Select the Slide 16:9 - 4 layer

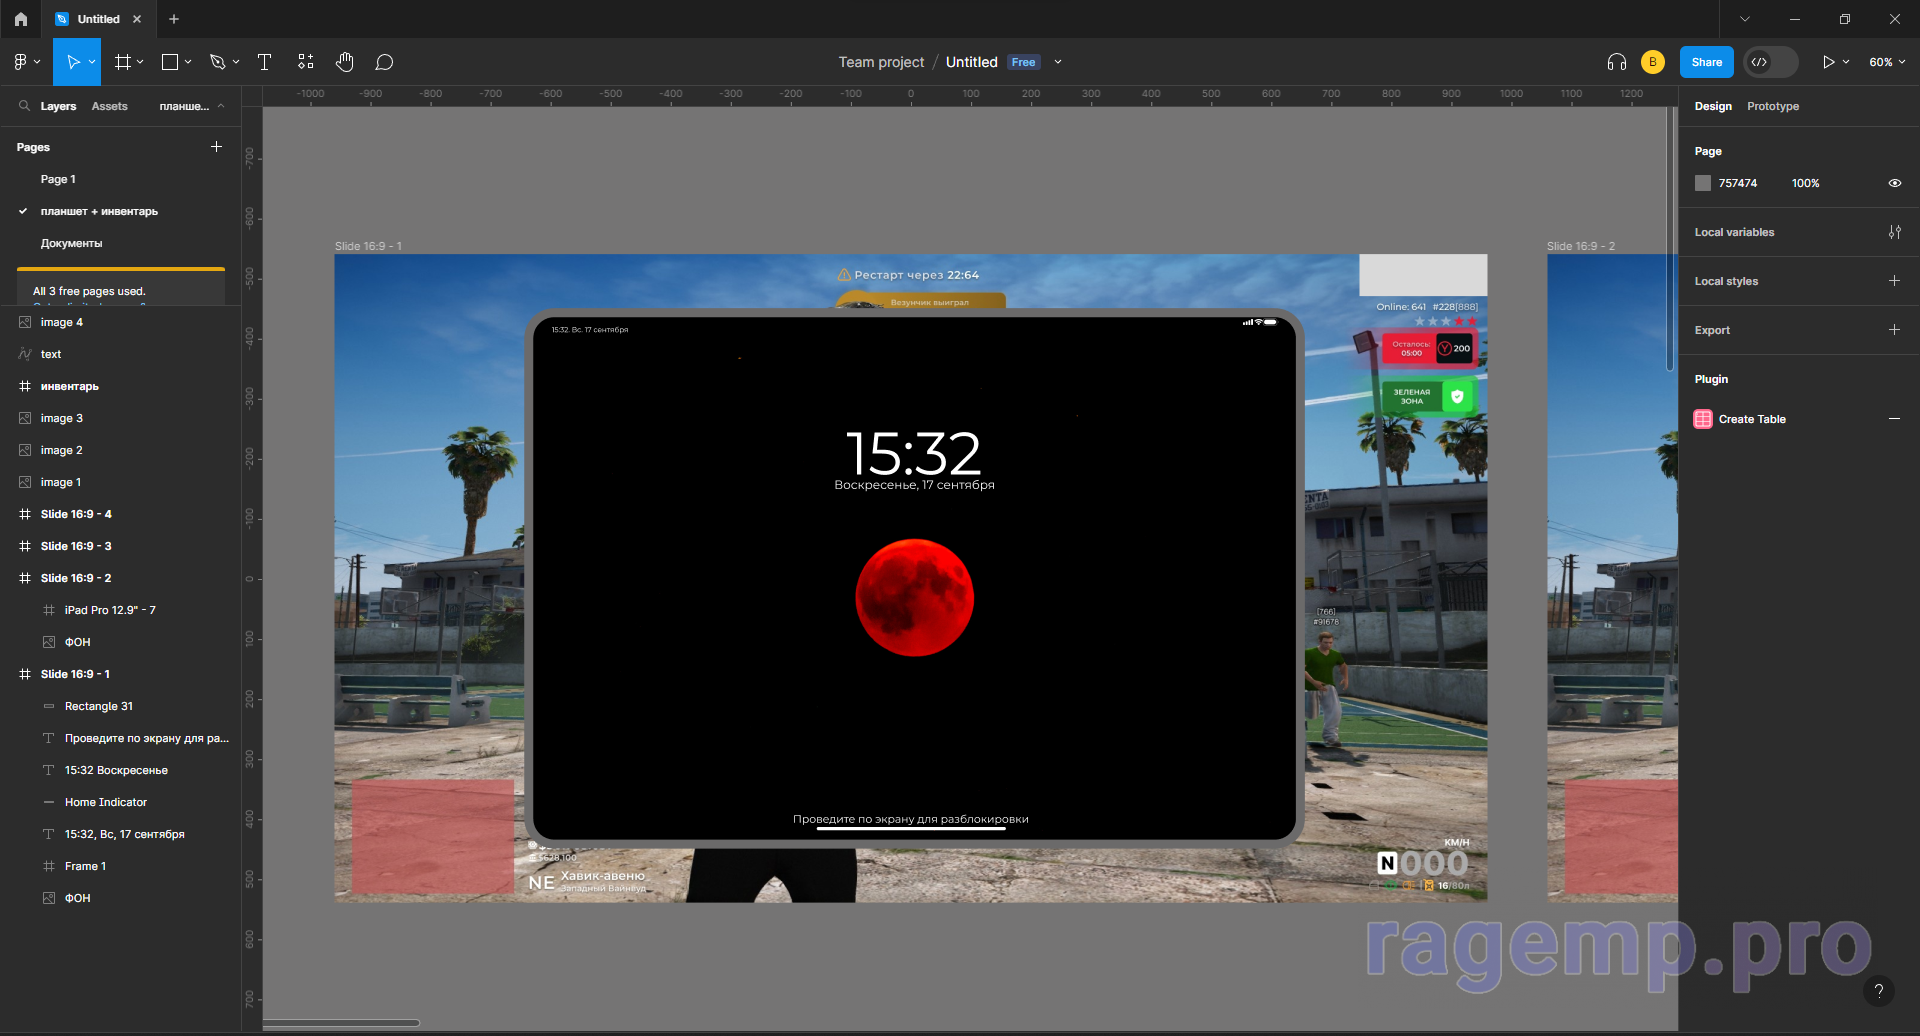120,514
